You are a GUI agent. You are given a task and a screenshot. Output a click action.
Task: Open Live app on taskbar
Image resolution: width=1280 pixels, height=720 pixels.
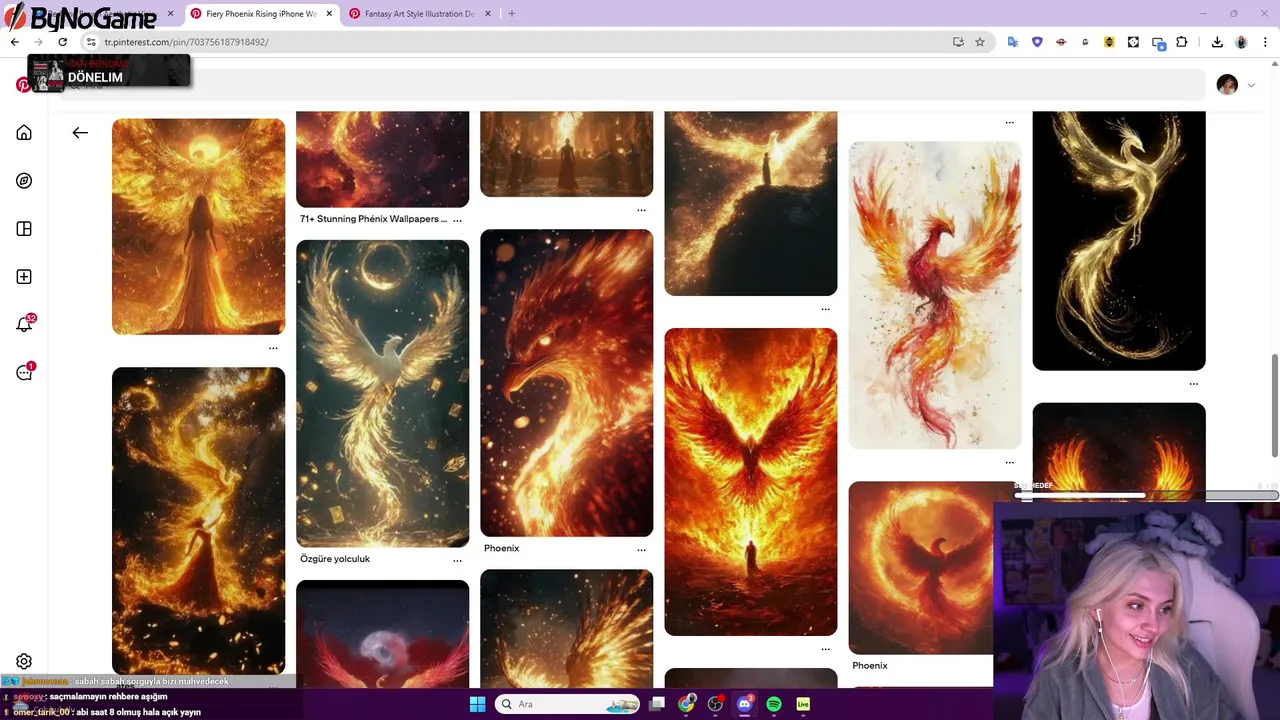(x=803, y=704)
